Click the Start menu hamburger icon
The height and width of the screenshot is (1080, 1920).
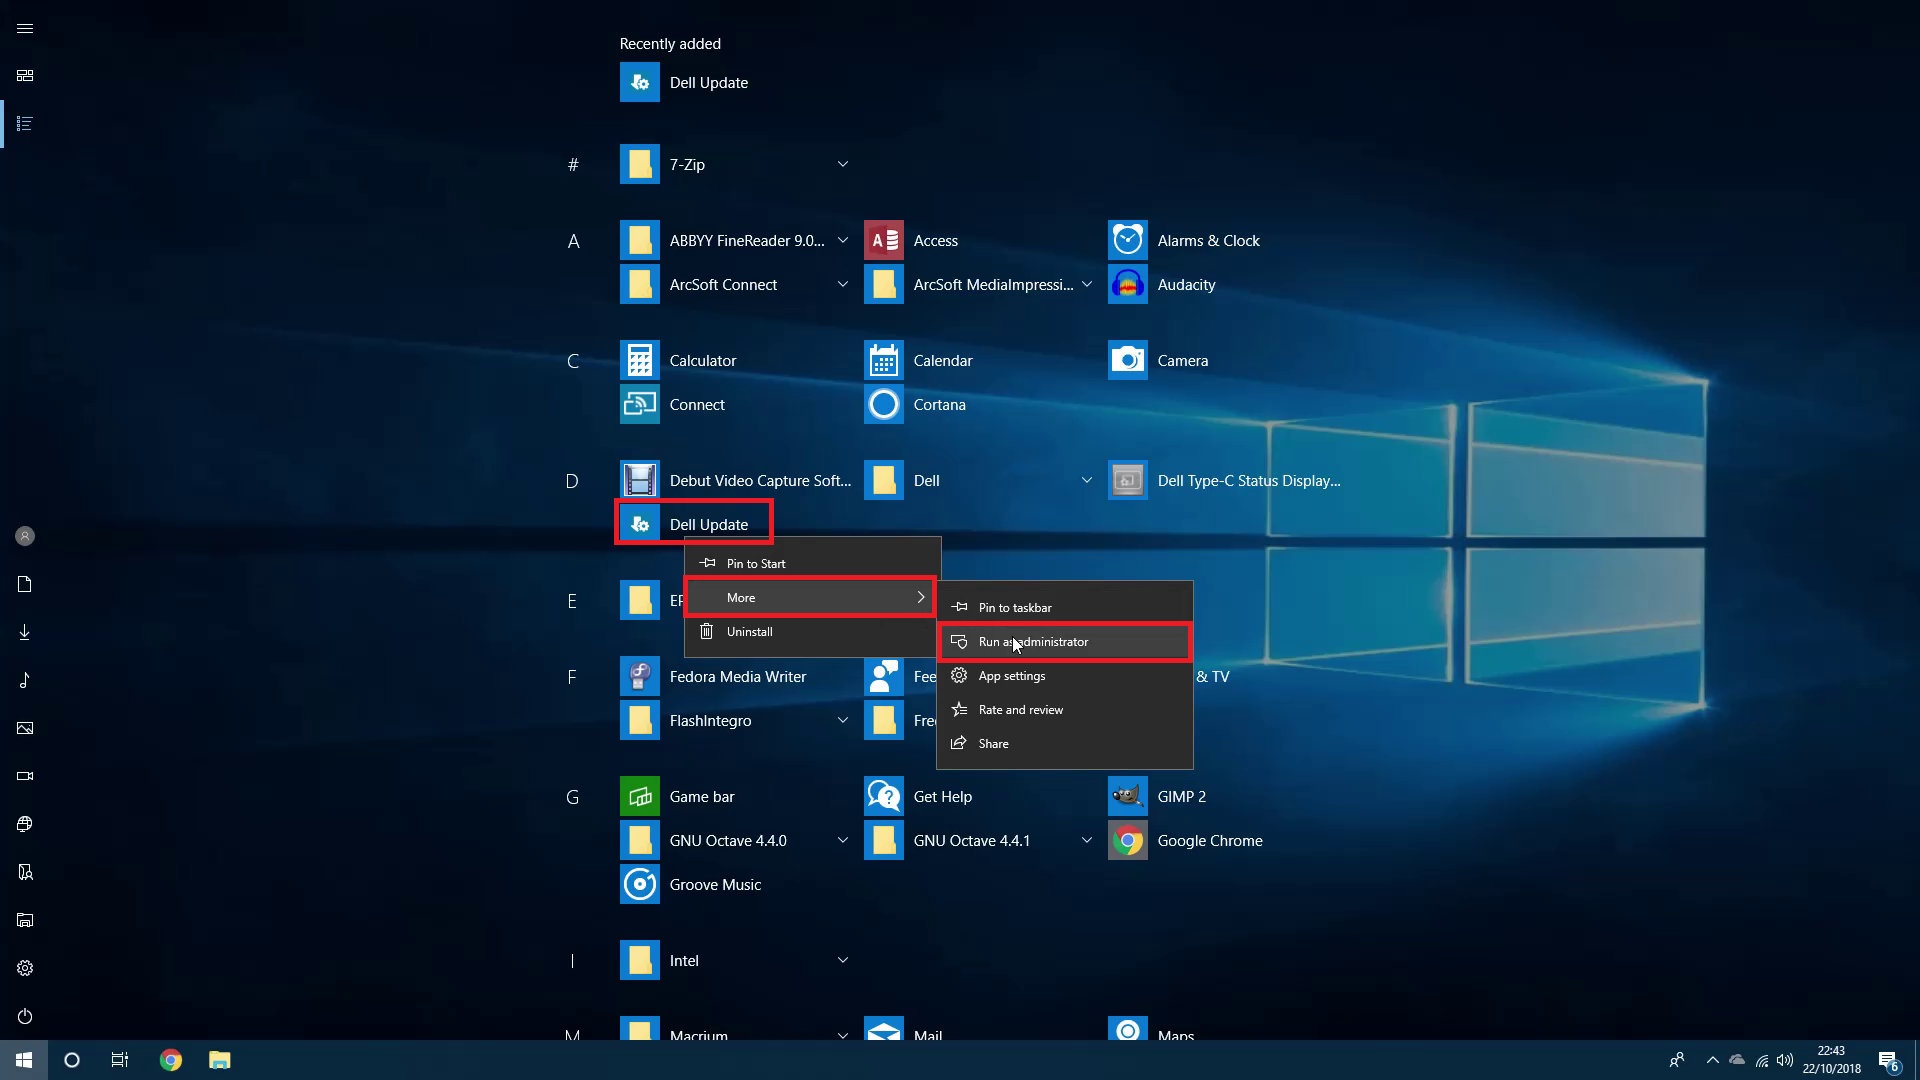coord(25,28)
